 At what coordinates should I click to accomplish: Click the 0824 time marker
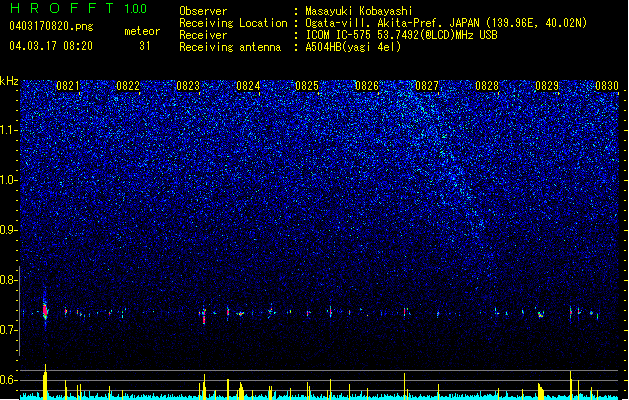[x=248, y=86]
